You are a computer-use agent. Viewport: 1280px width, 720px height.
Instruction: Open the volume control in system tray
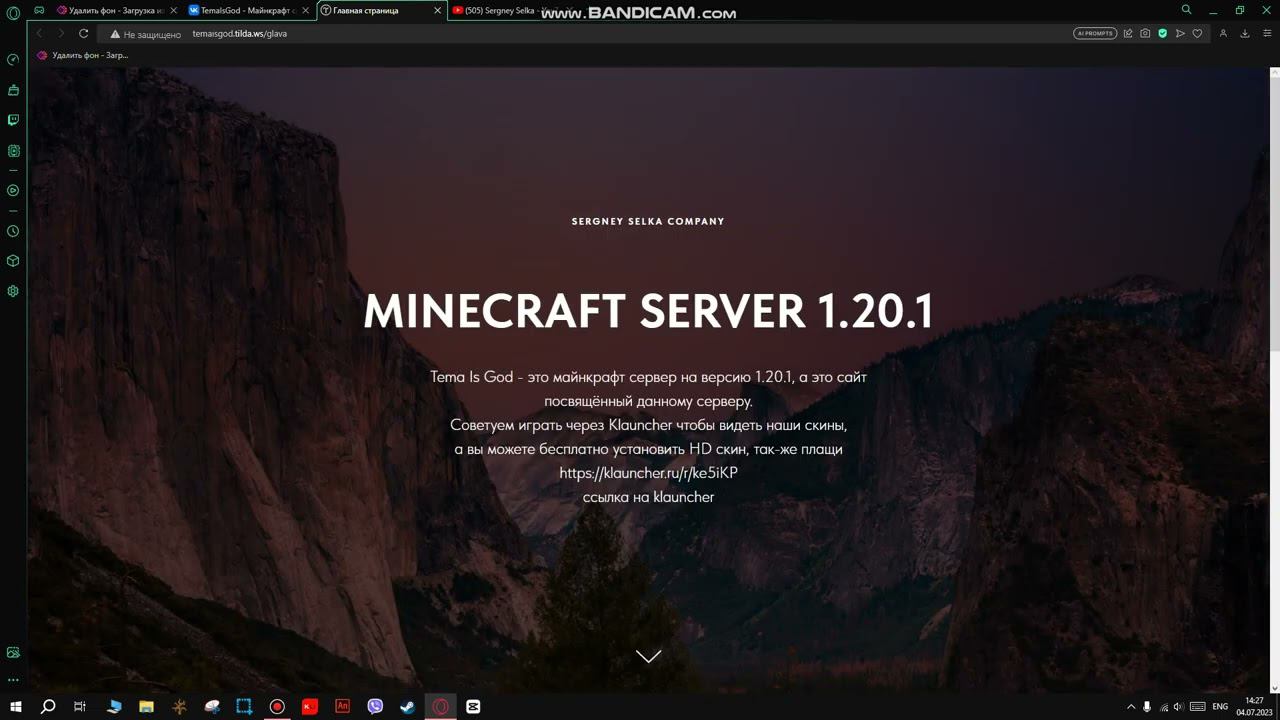(x=1178, y=707)
